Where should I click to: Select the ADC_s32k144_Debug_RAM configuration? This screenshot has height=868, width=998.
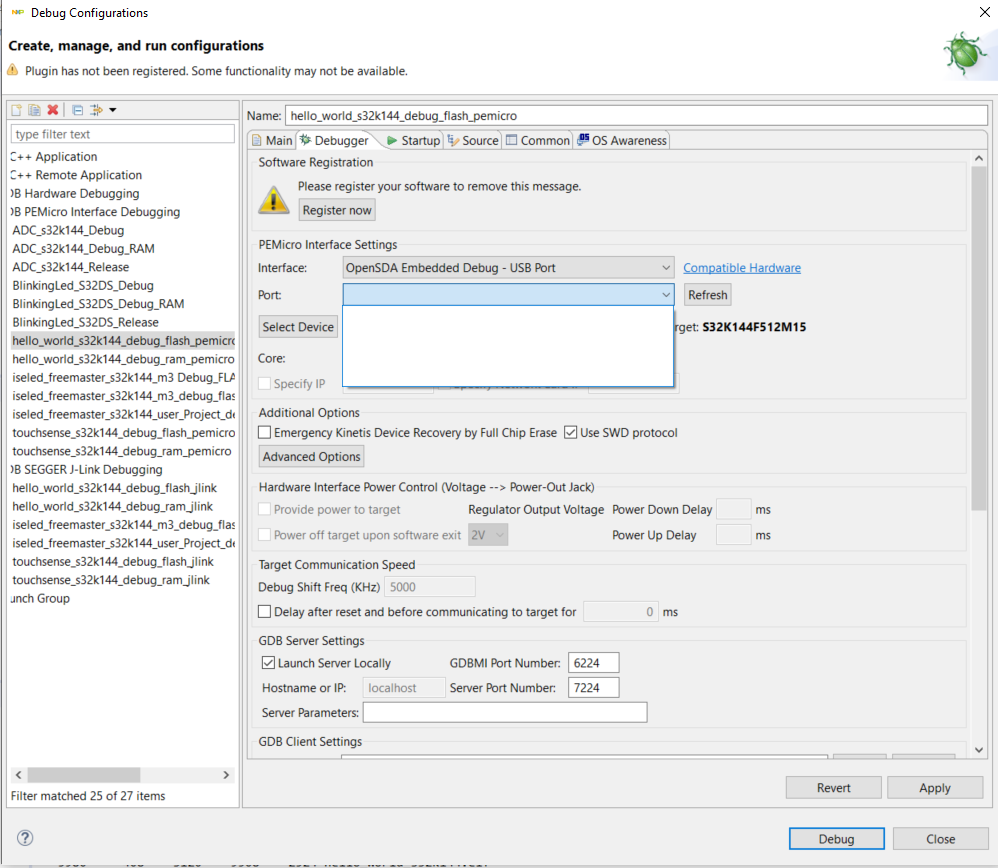point(83,249)
